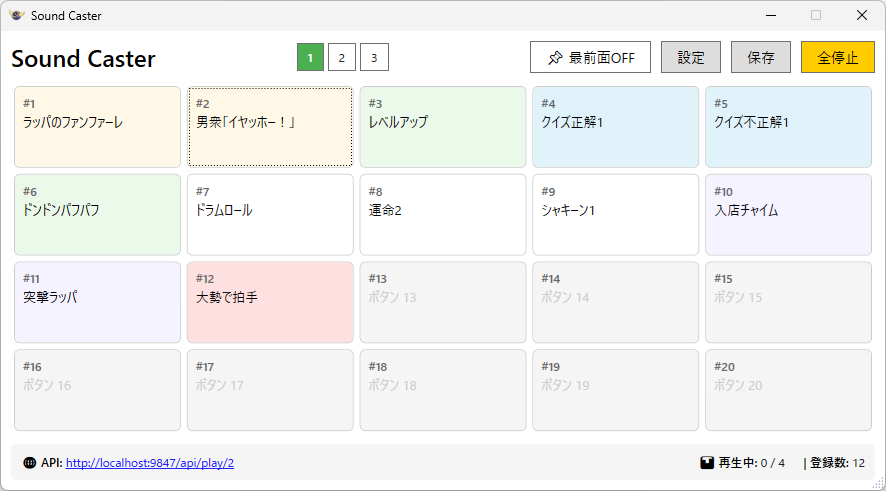This screenshot has width=886, height=491.
Task: Play sound #2 男衆「イヤッホー！」
Action: (270, 127)
